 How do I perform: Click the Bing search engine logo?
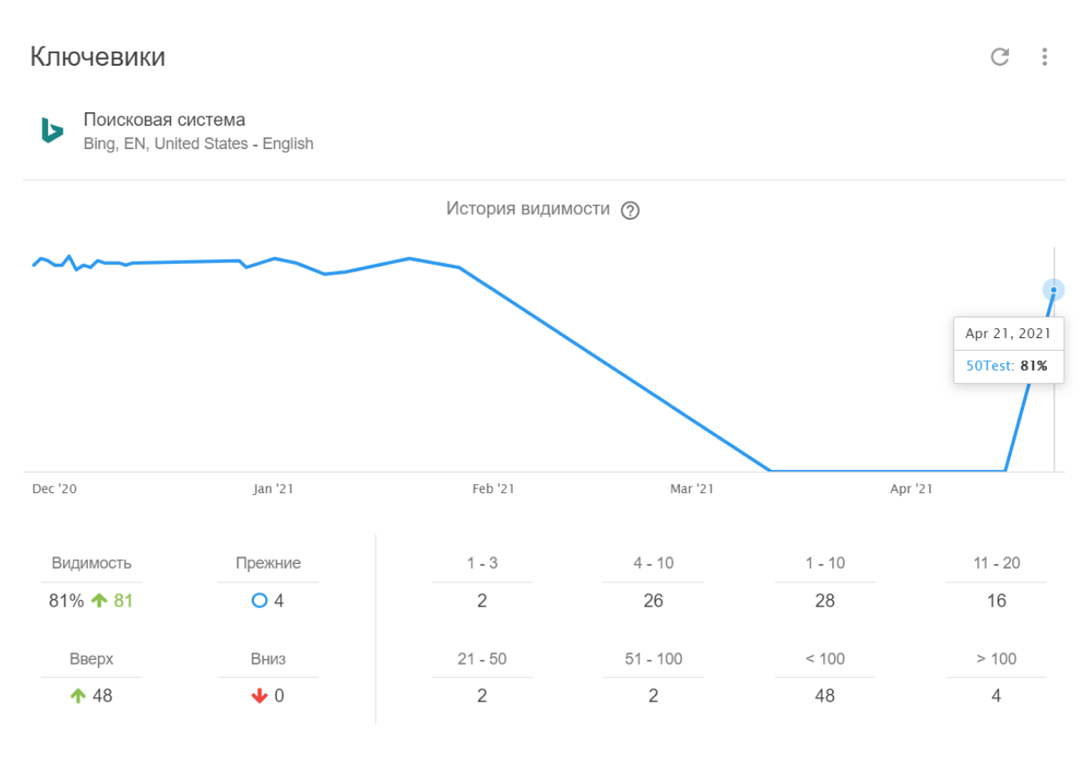point(52,130)
